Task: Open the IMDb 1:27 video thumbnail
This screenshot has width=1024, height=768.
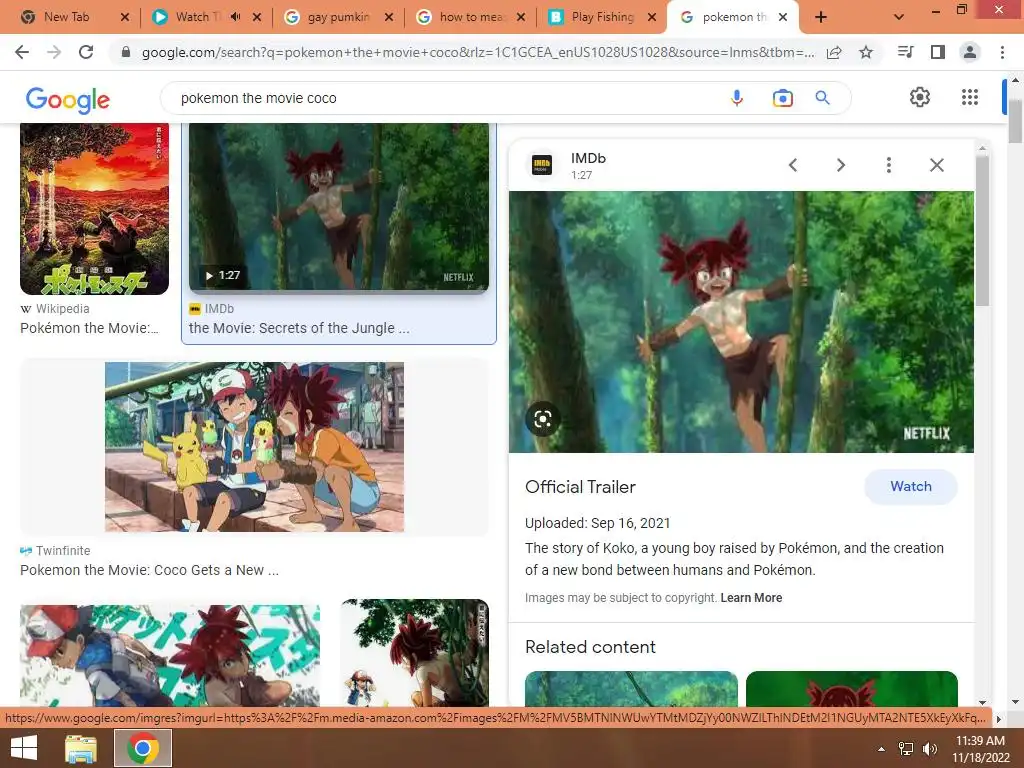Action: [x=339, y=206]
